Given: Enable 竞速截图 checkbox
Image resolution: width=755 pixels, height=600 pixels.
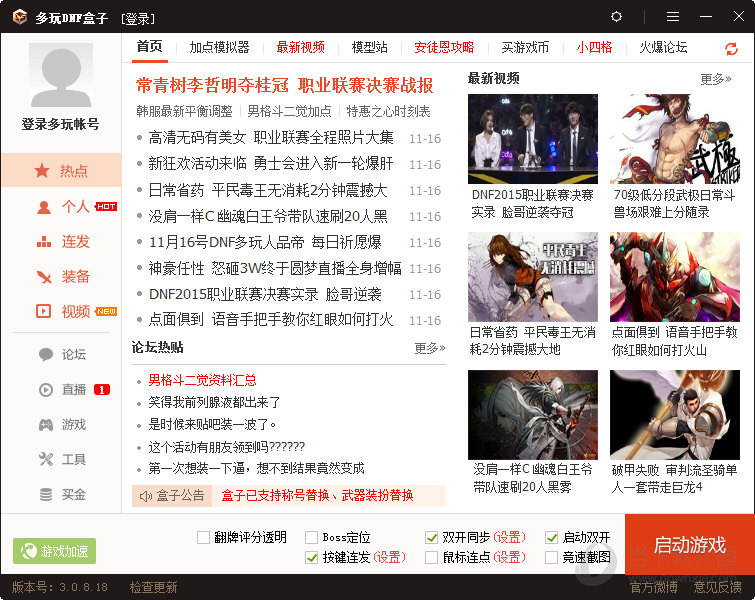Looking at the screenshot, I should [x=551, y=558].
